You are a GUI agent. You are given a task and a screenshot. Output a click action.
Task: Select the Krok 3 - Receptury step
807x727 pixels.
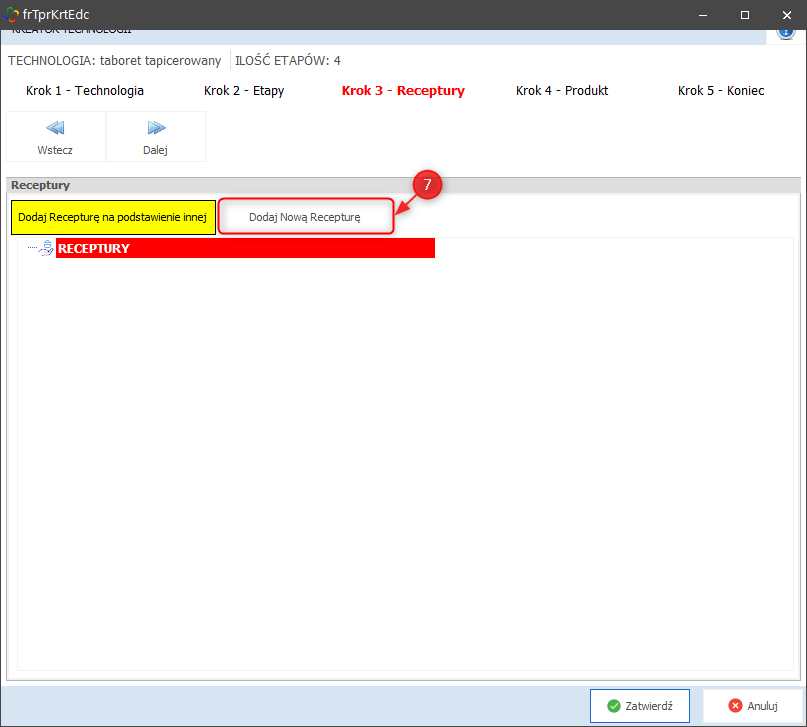(x=403, y=91)
